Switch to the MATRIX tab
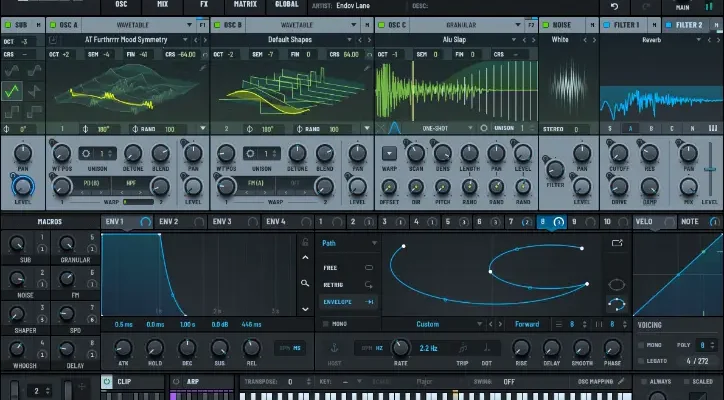Viewport: 724px width, 400px height. [245, 5]
